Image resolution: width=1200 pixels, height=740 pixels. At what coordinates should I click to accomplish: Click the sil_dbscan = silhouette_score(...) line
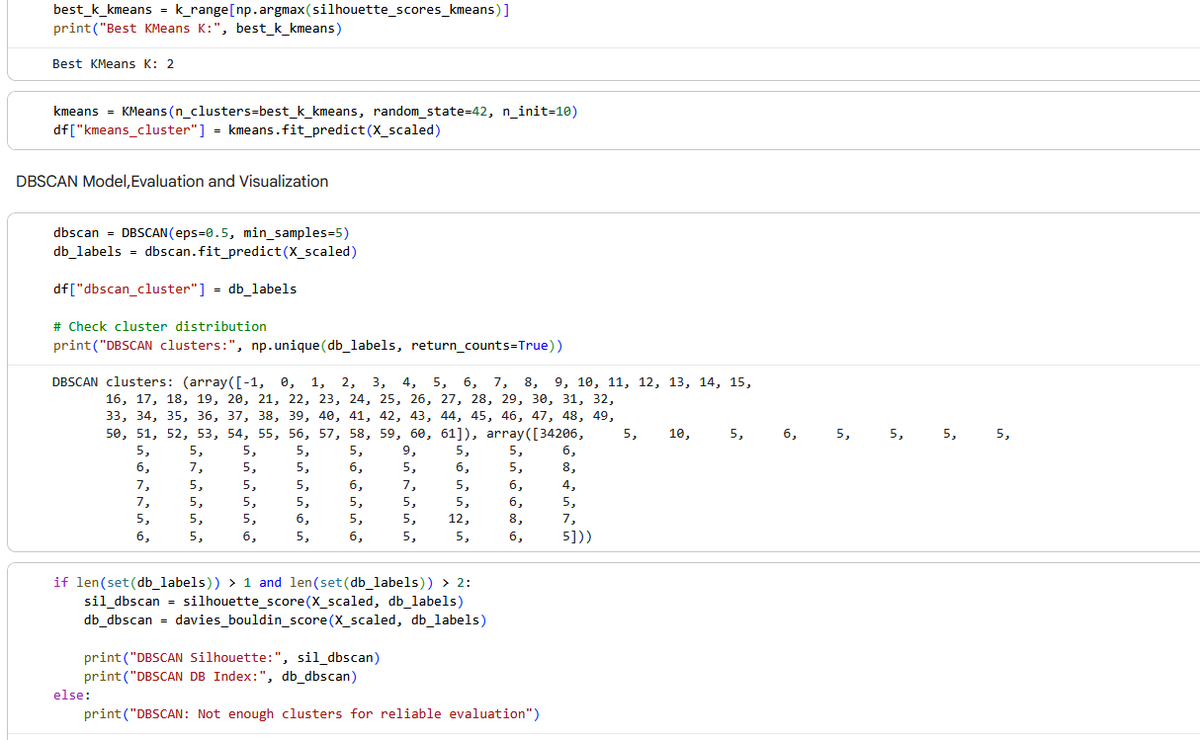click(x=274, y=601)
